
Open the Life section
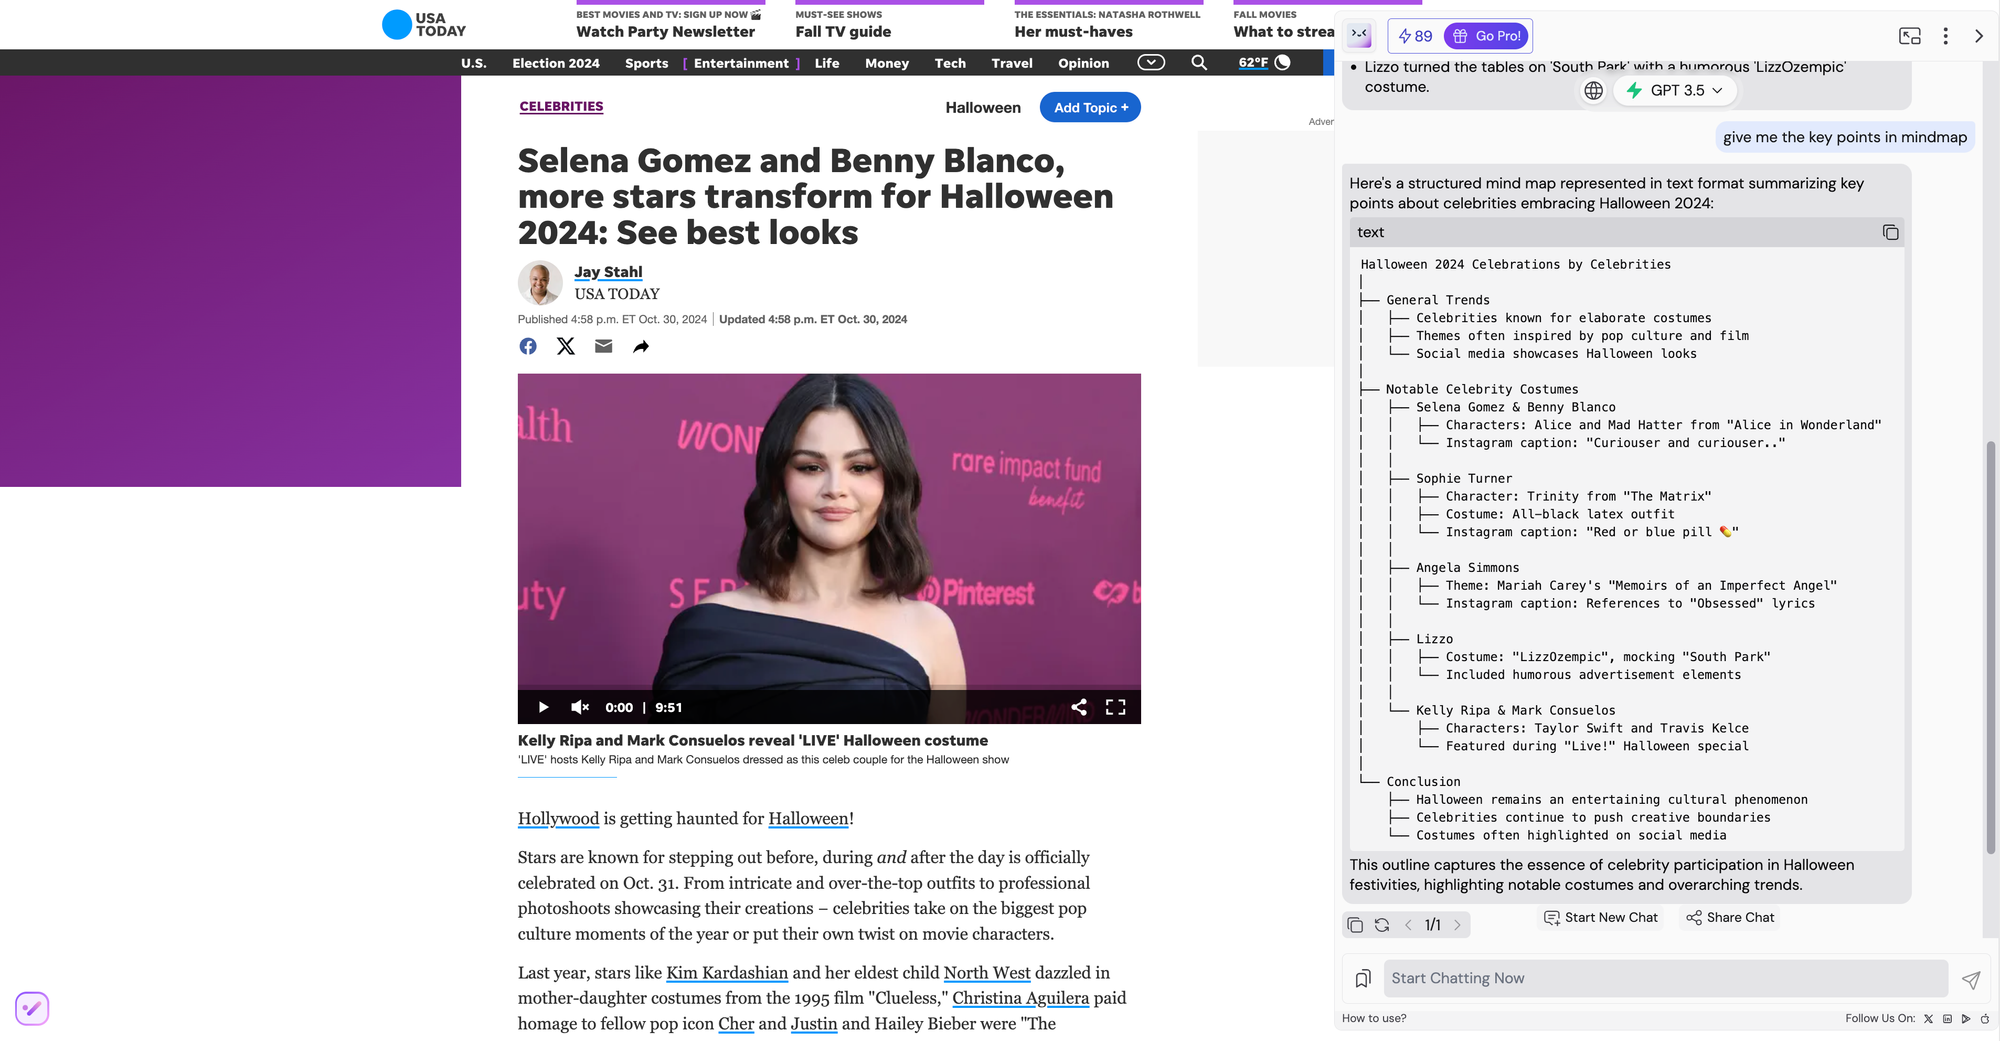tap(827, 63)
